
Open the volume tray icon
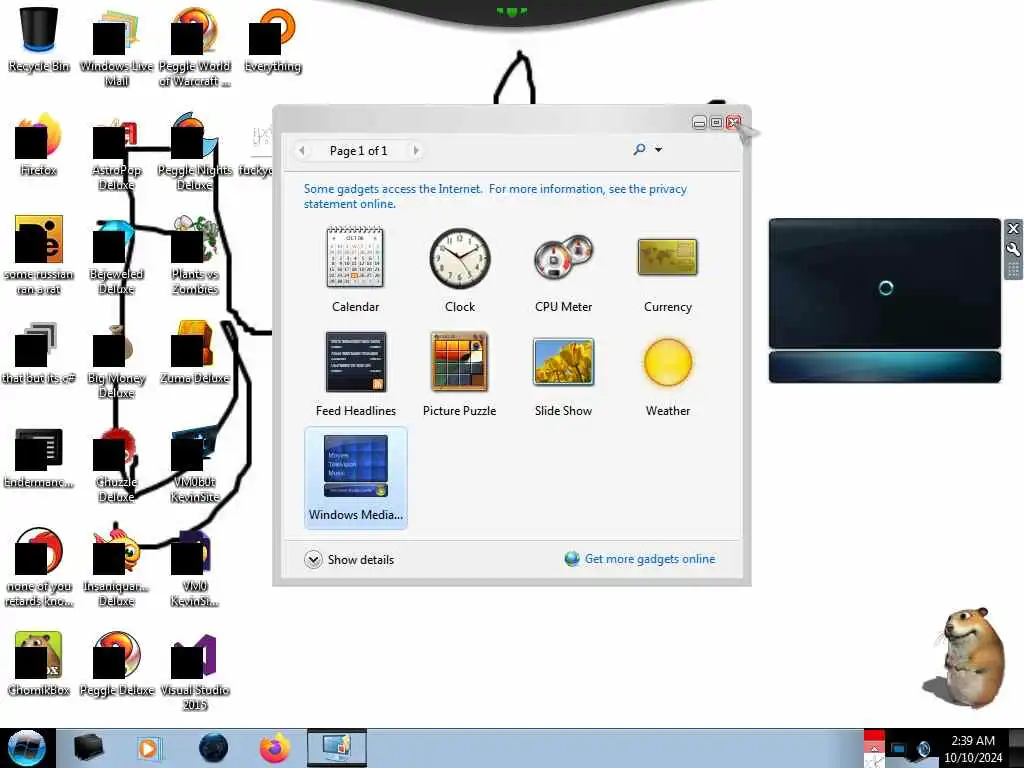(x=923, y=749)
